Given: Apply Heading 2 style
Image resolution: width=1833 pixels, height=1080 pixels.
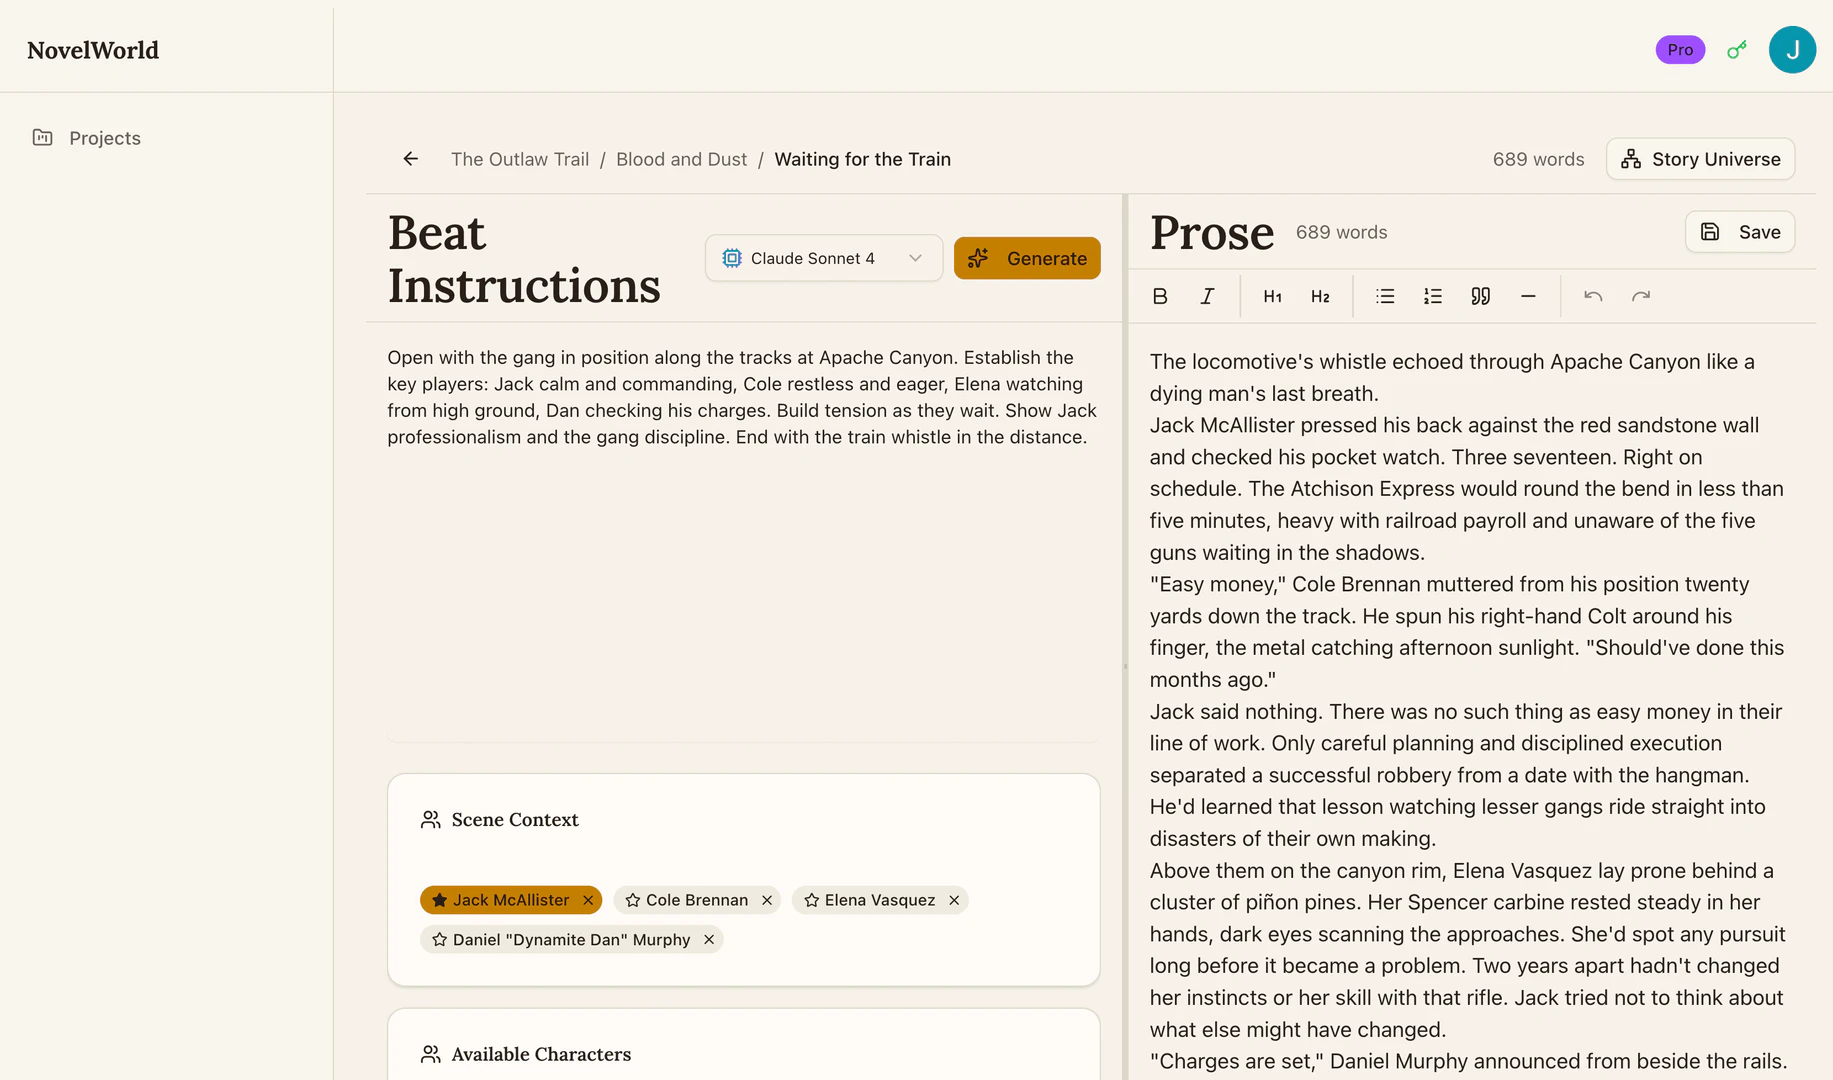Looking at the screenshot, I should tap(1320, 296).
